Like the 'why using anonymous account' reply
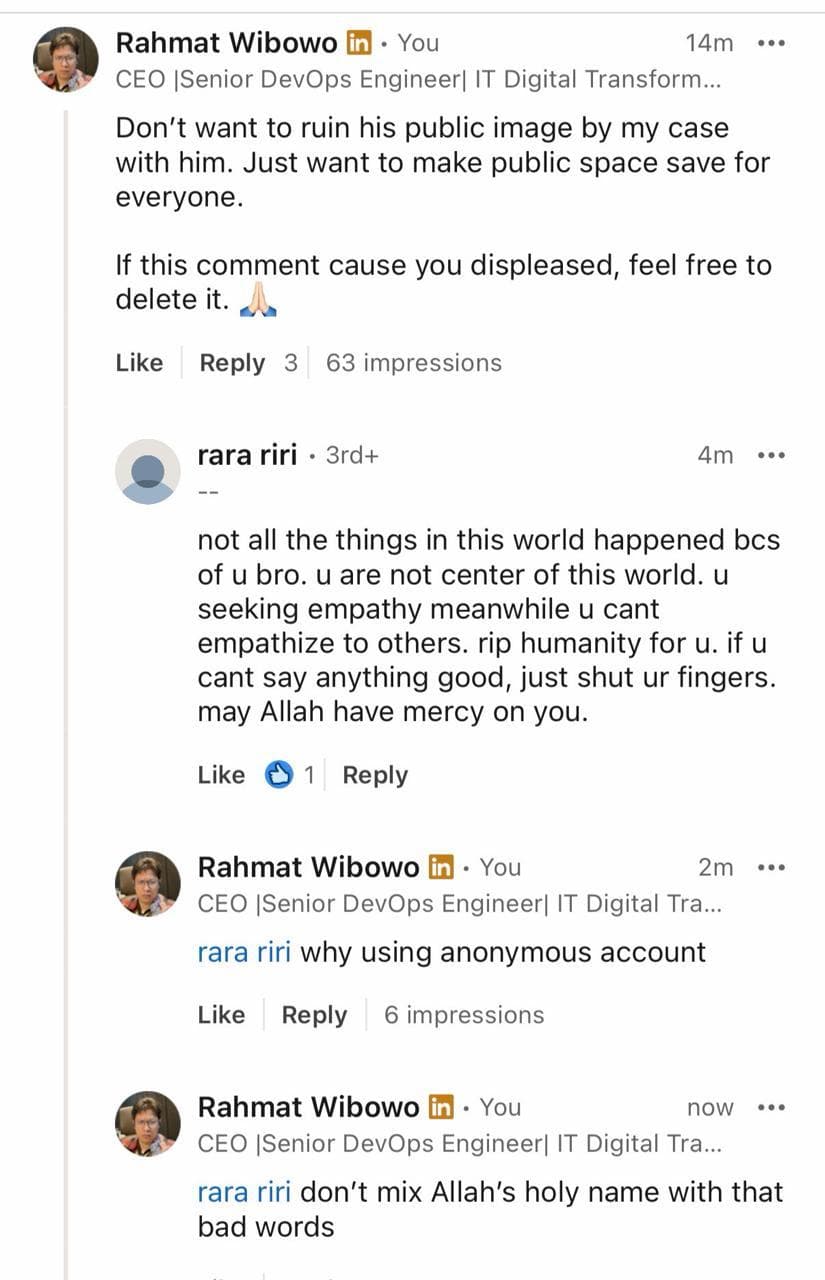Image resolution: width=825 pixels, height=1280 pixels. [x=221, y=1015]
